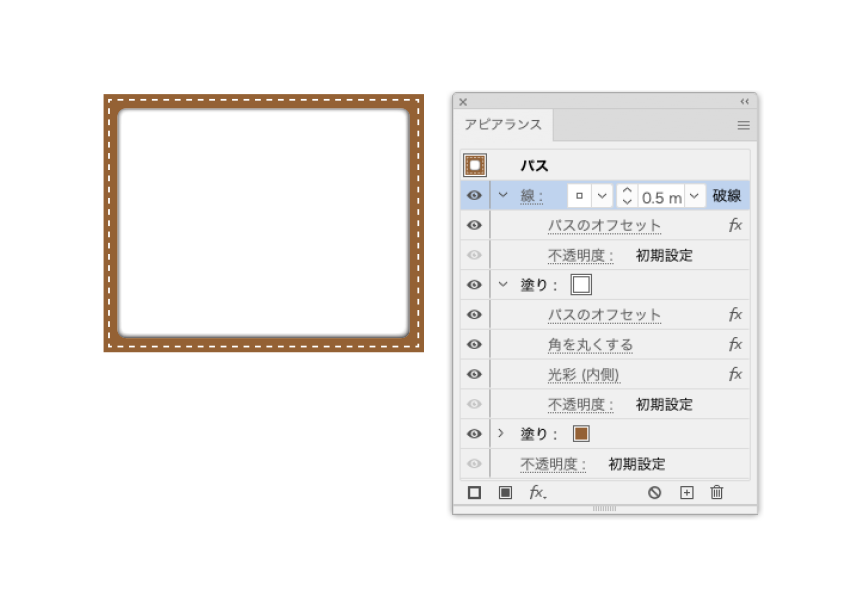
Task: Click the Duplicate Selected Item icon
Action: (x=686, y=493)
